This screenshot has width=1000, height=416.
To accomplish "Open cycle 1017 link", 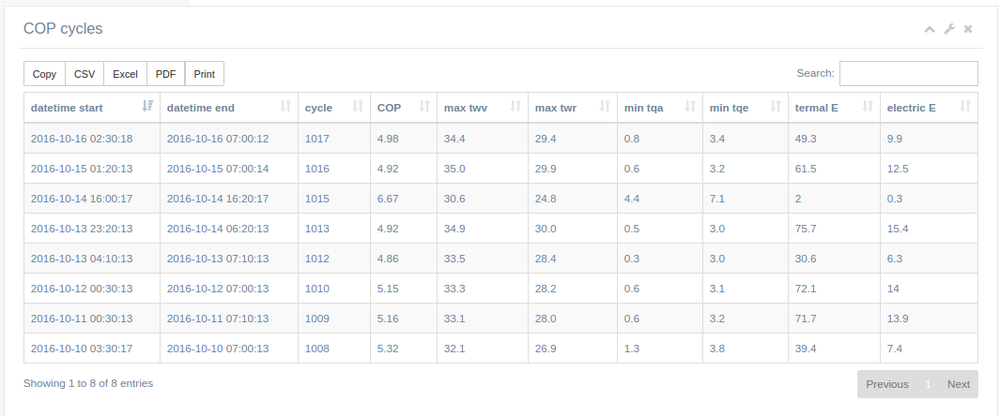I will [x=317, y=138].
